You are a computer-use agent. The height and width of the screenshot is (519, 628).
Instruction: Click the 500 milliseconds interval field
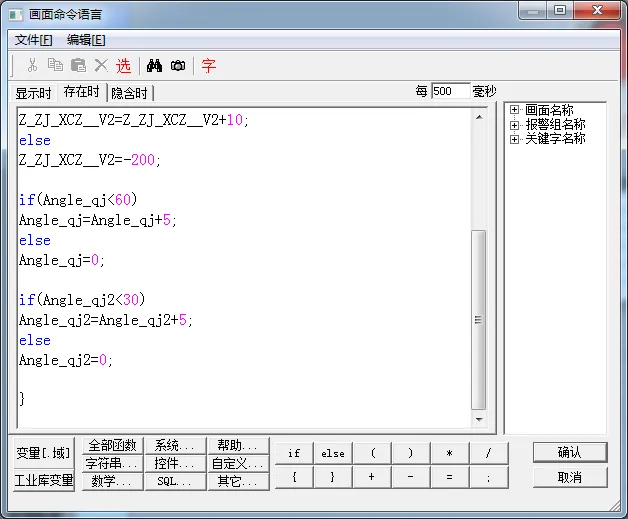click(451, 91)
